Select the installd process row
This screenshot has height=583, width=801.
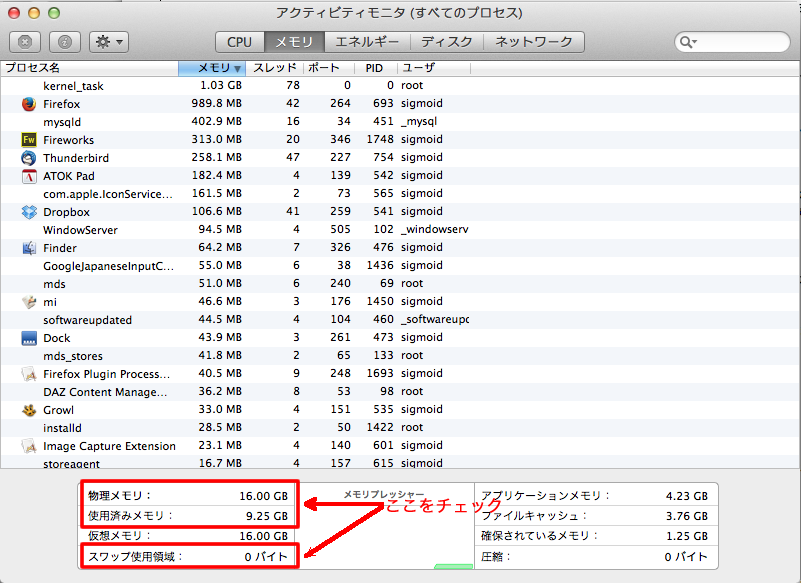400,428
